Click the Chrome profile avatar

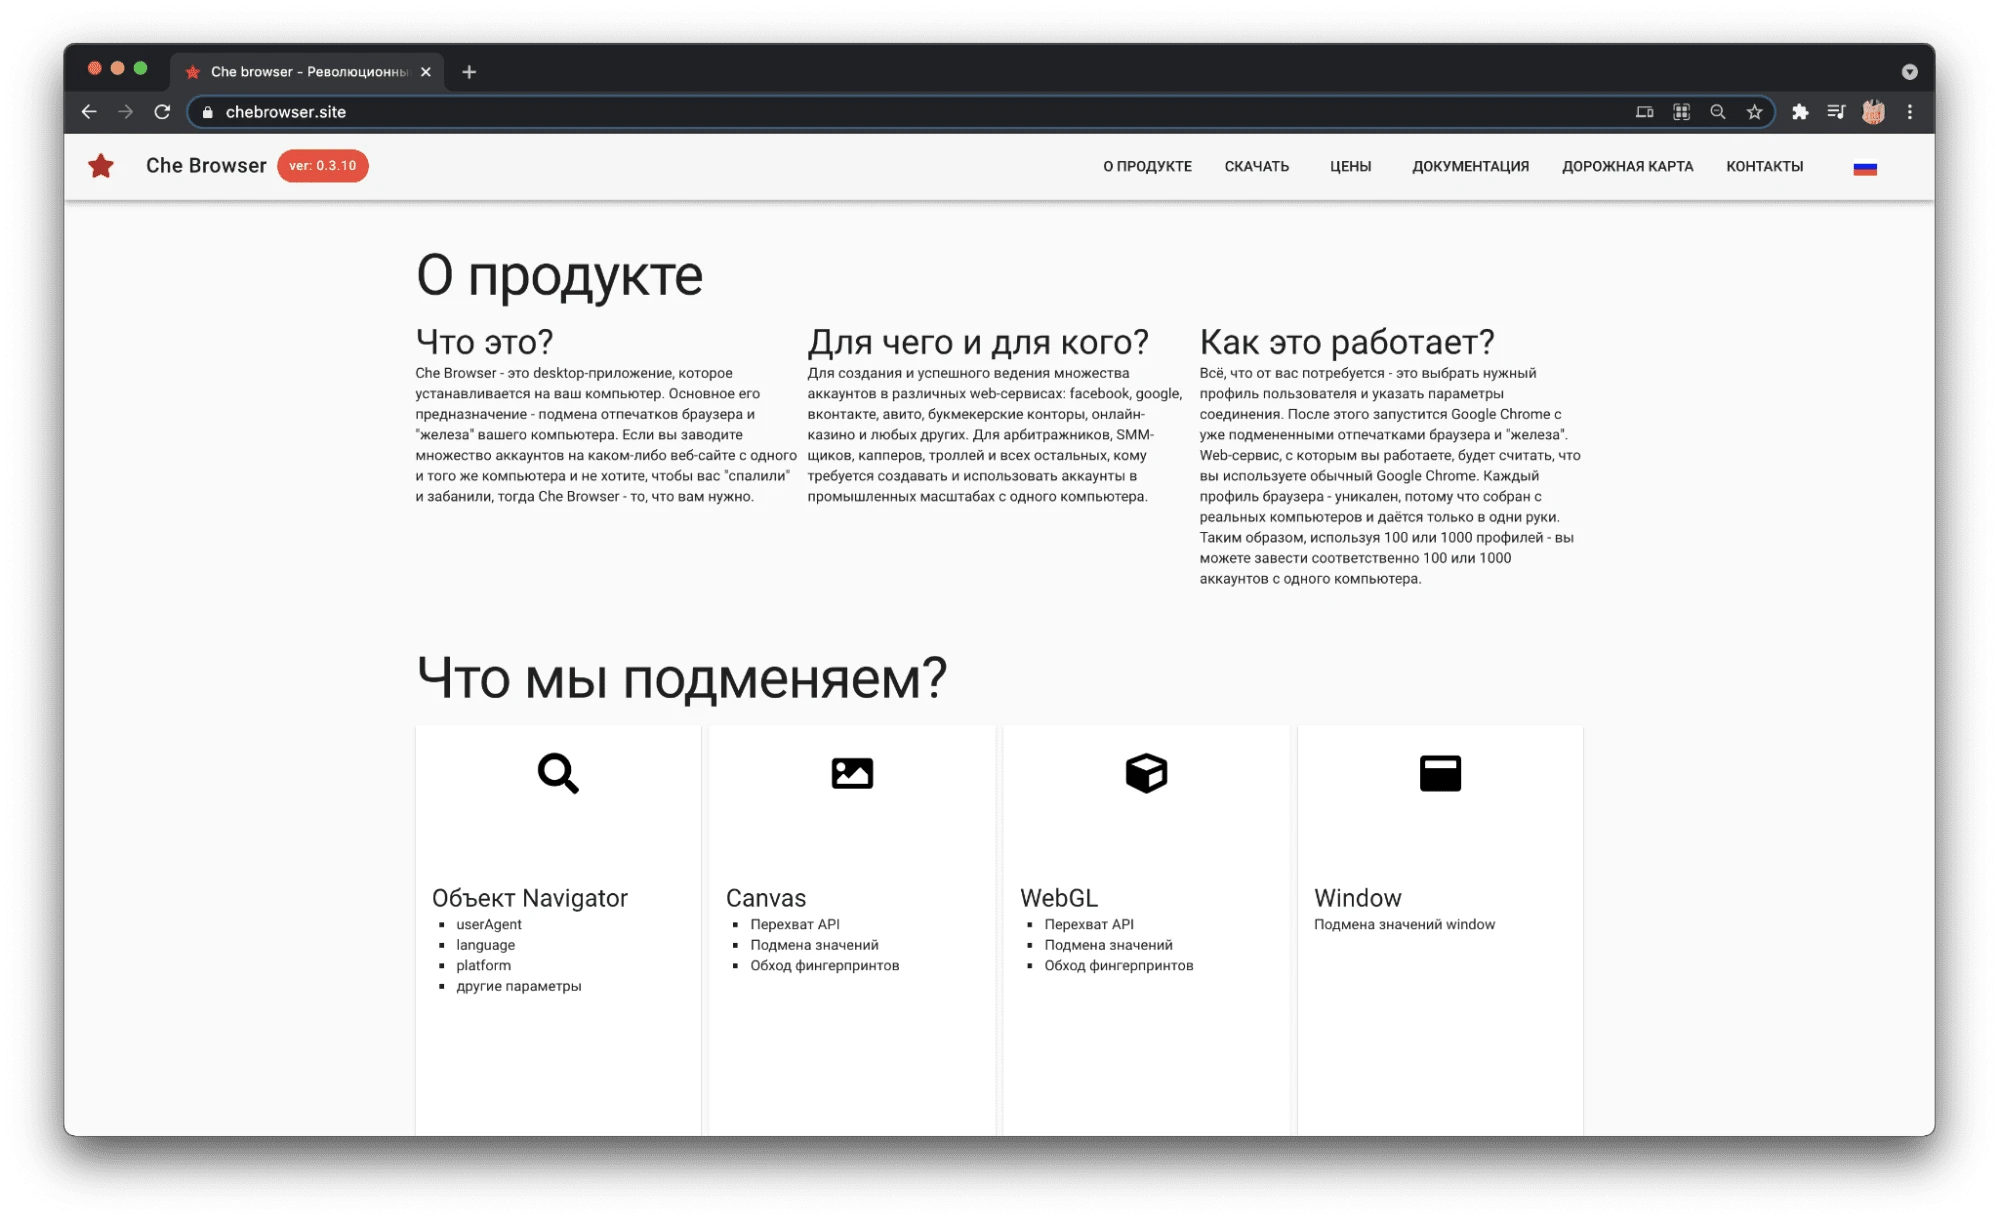[x=1873, y=112]
